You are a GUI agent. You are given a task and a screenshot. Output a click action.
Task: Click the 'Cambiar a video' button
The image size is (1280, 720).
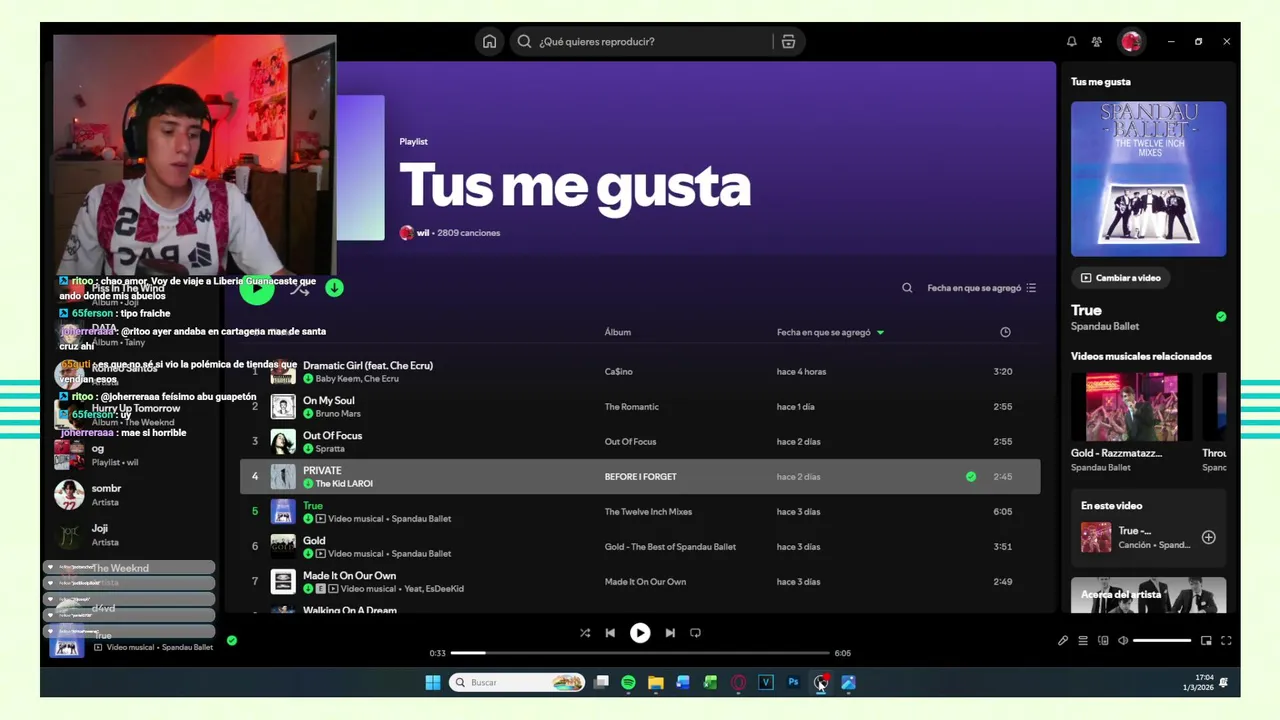[1123, 278]
